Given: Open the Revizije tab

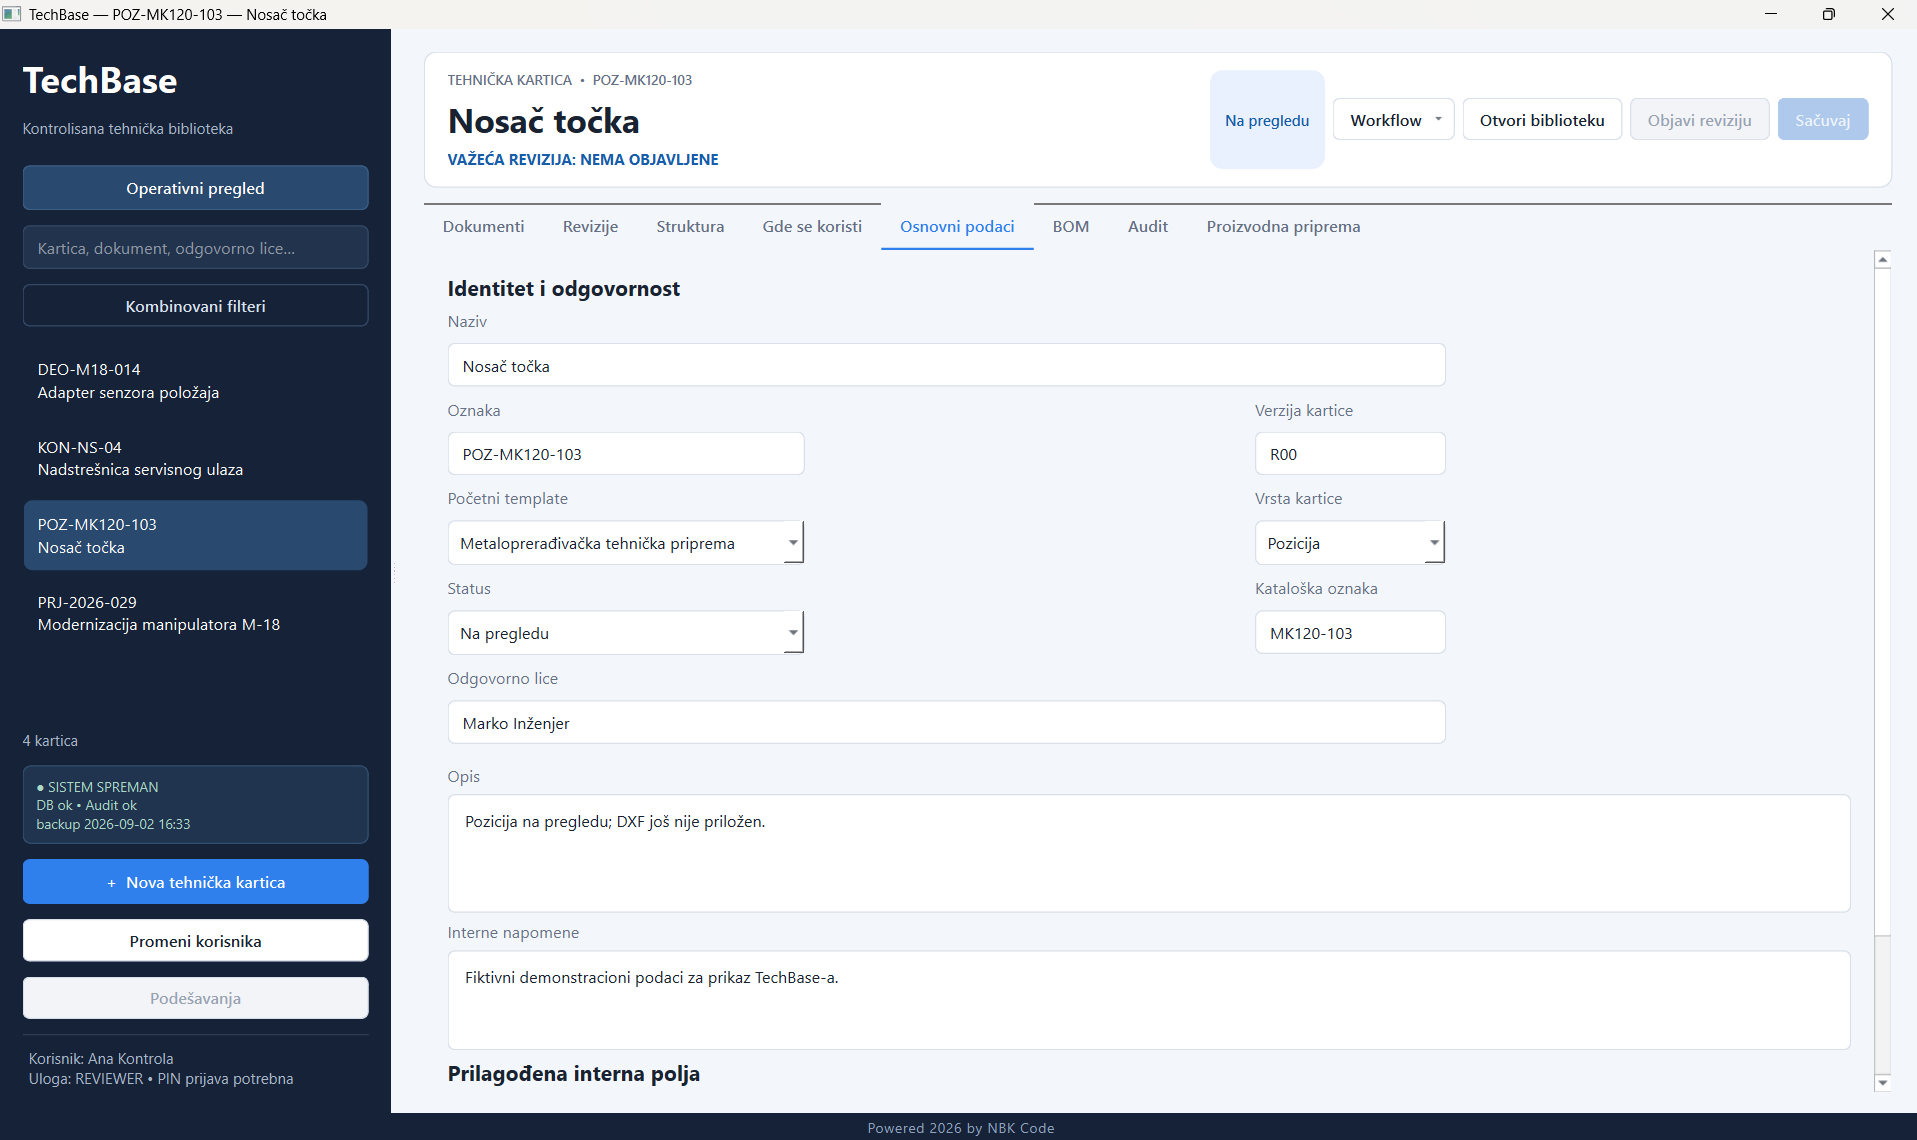Looking at the screenshot, I should [590, 227].
